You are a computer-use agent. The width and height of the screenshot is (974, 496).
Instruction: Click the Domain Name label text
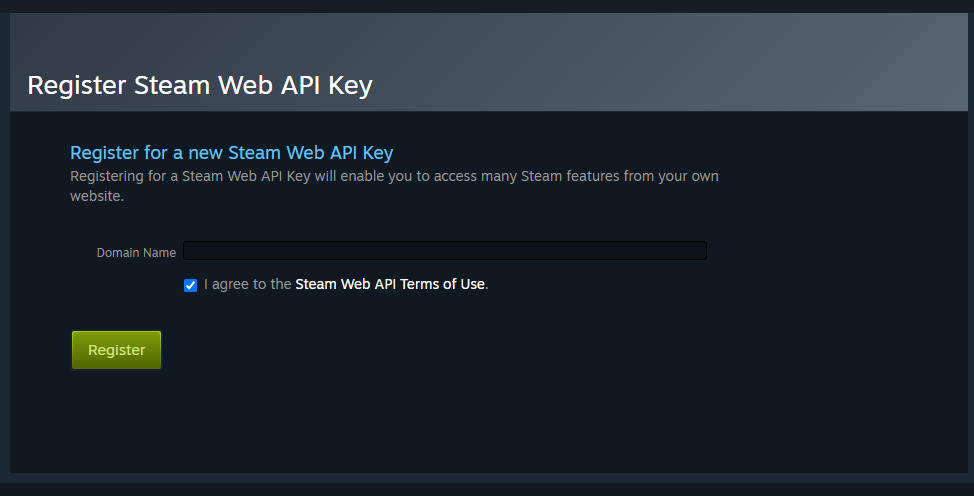click(x=136, y=253)
